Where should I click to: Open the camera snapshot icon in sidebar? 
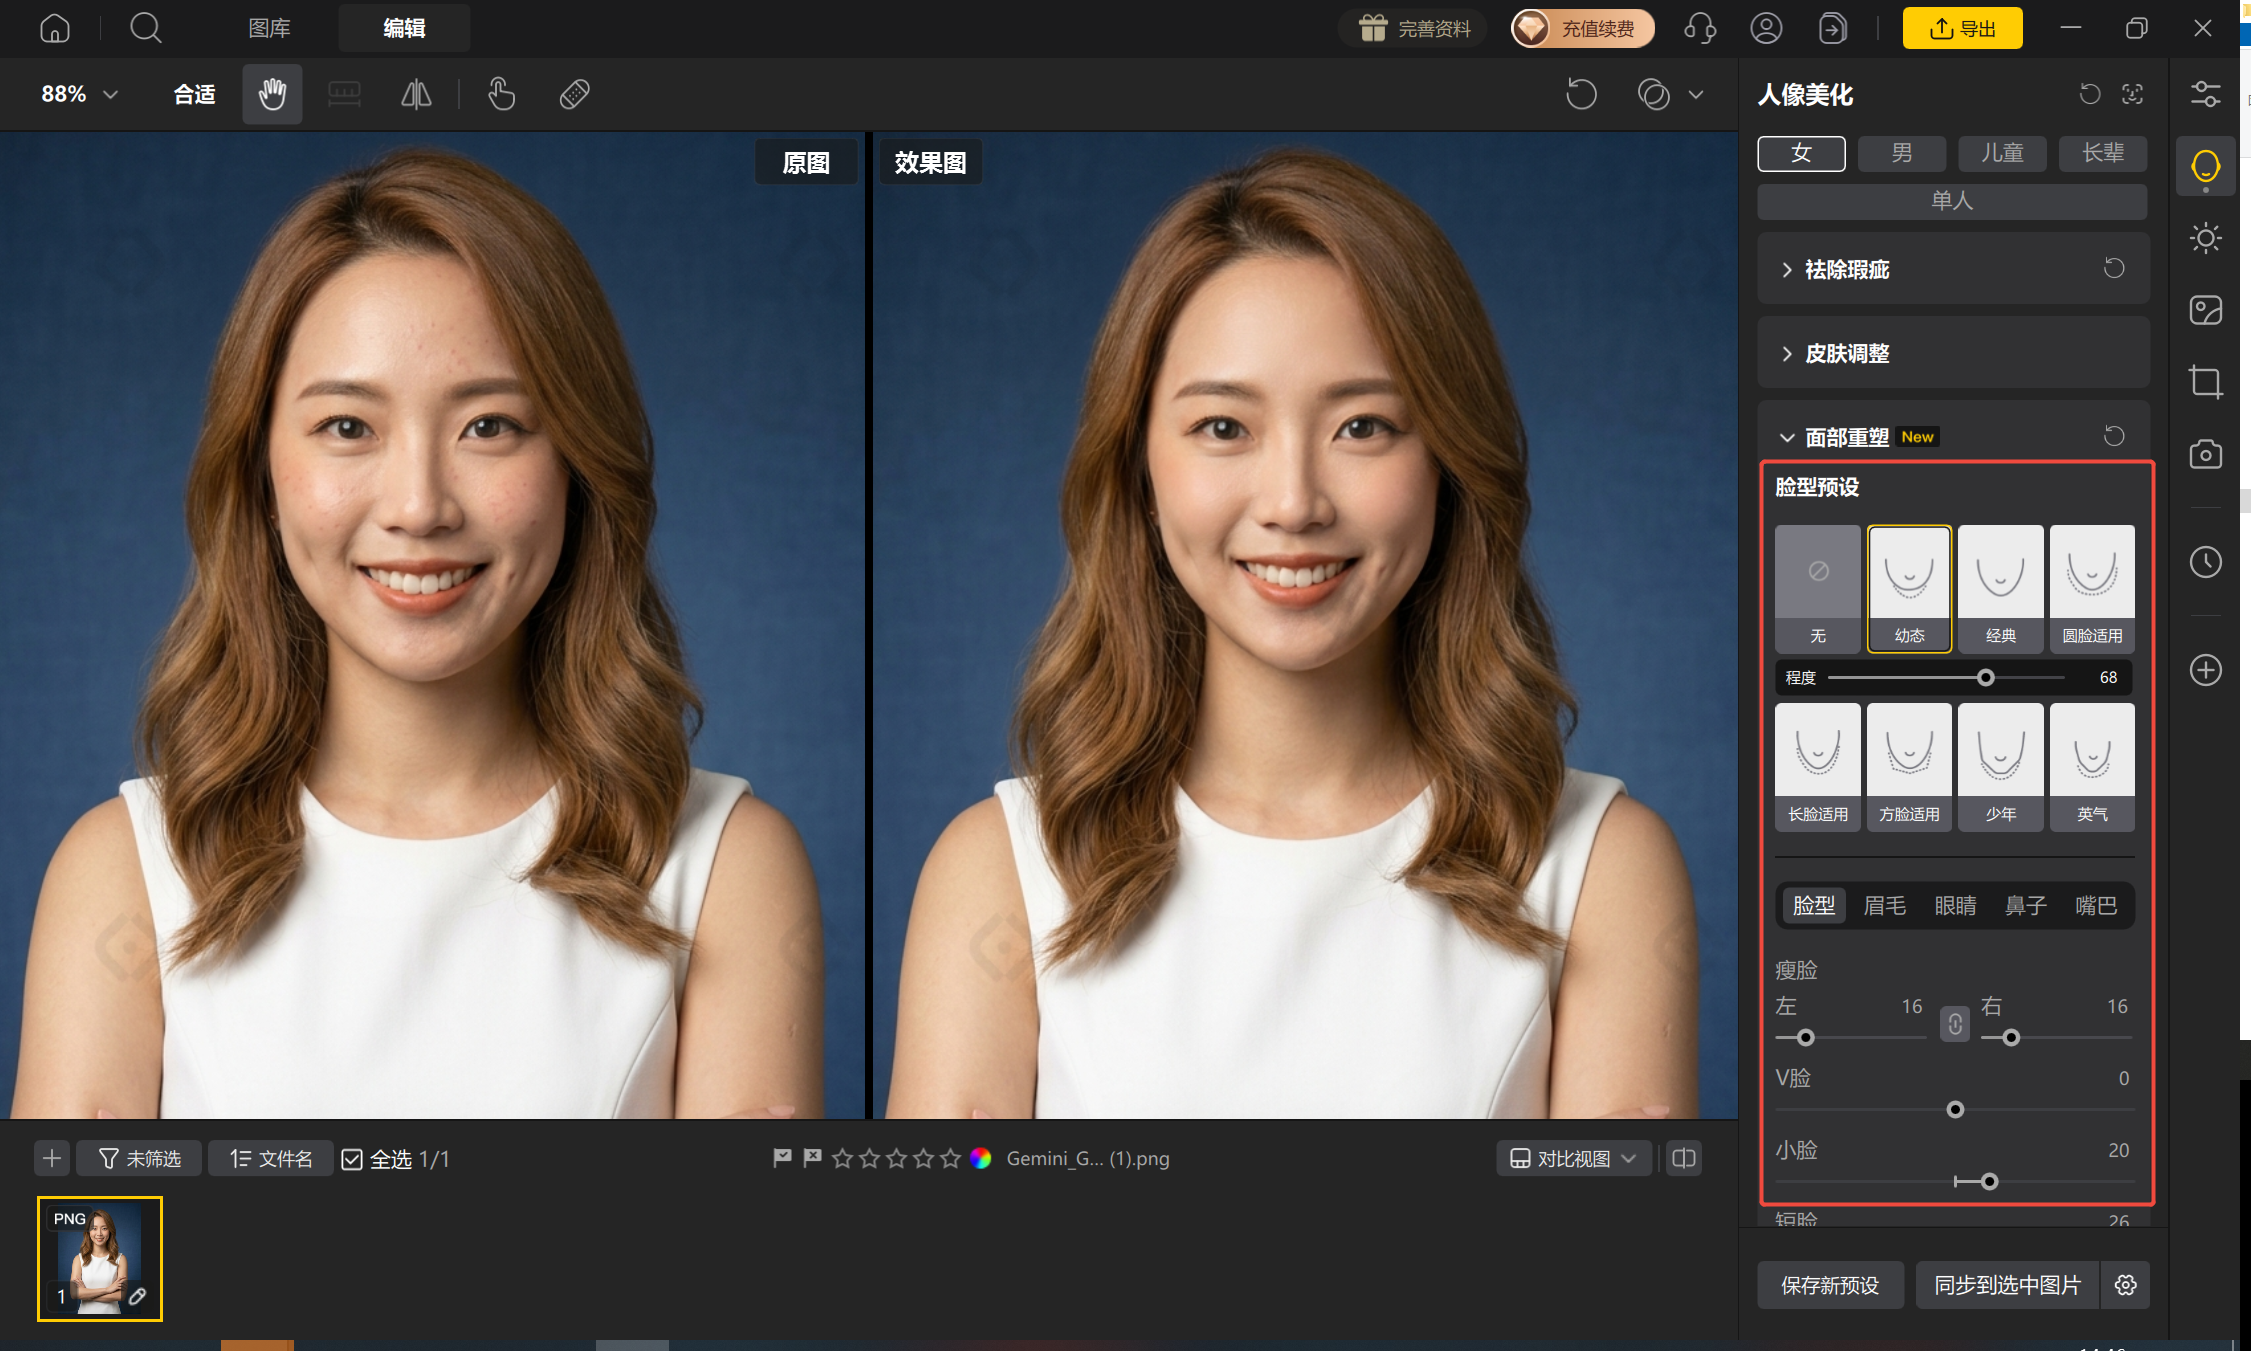click(x=2205, y=454)
